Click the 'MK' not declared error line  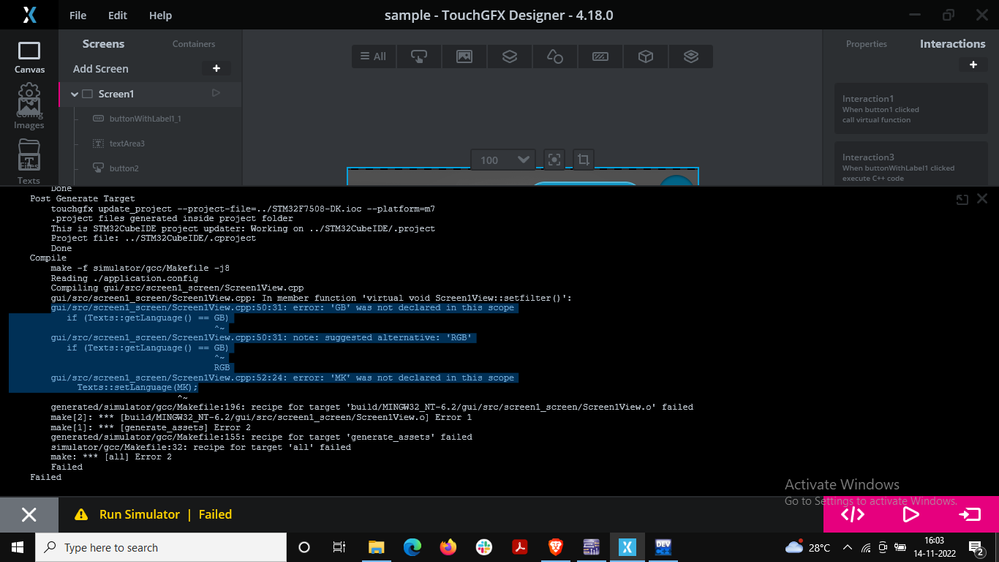point(282,378)
